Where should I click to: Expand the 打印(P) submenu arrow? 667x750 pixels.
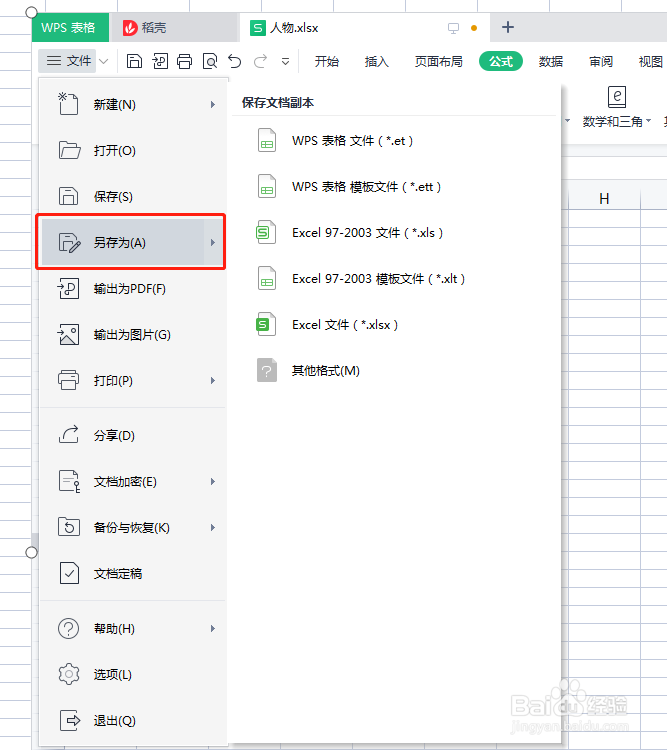tap(213, 380)
